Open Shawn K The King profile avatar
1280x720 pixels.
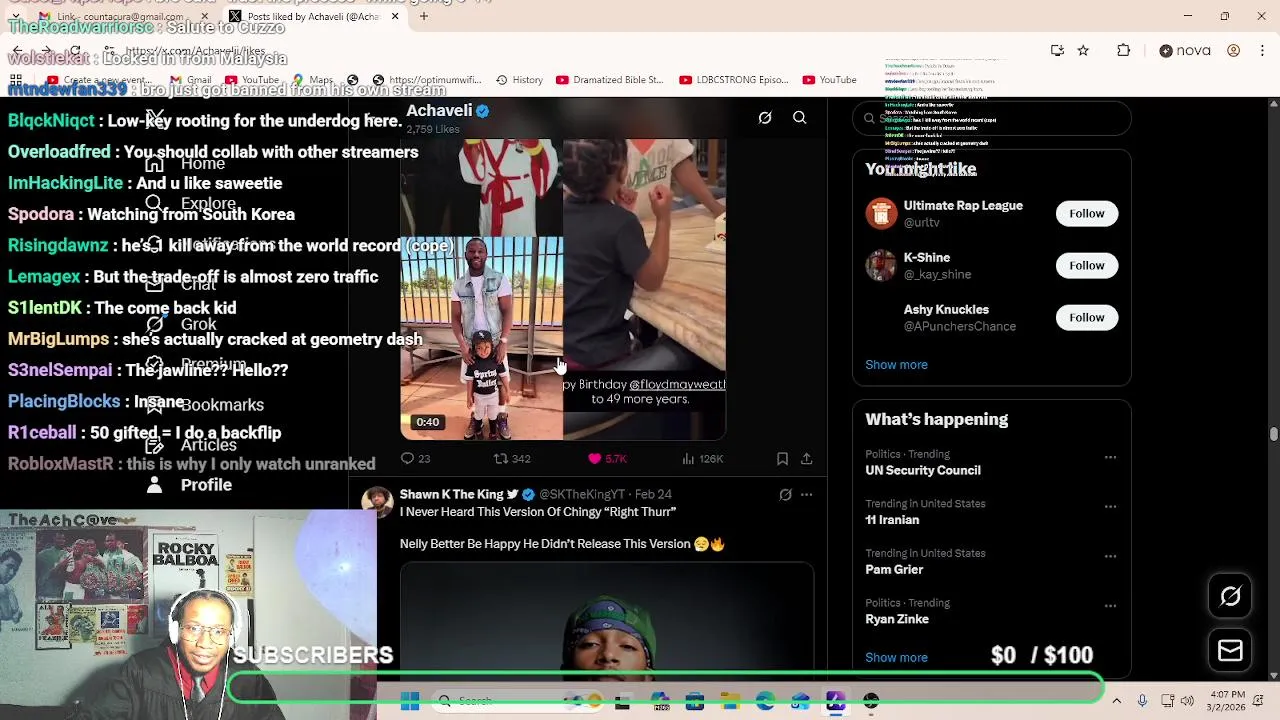pos(377,503)
